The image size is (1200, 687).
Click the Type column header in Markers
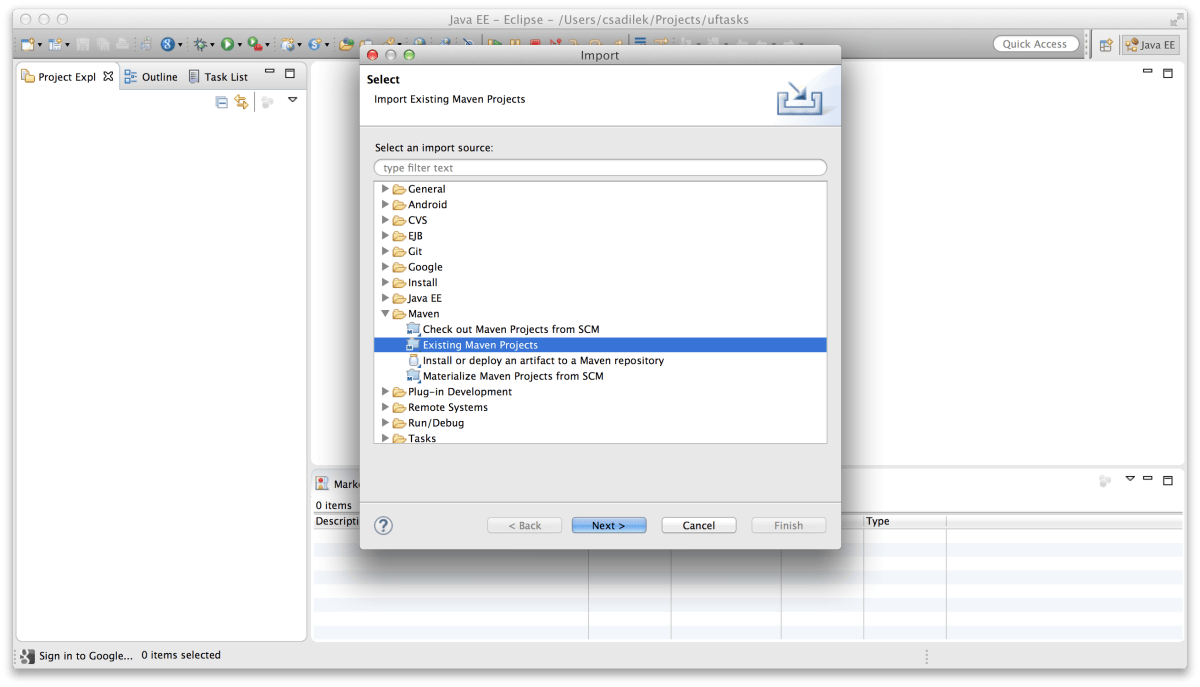(x=905, y=521)
